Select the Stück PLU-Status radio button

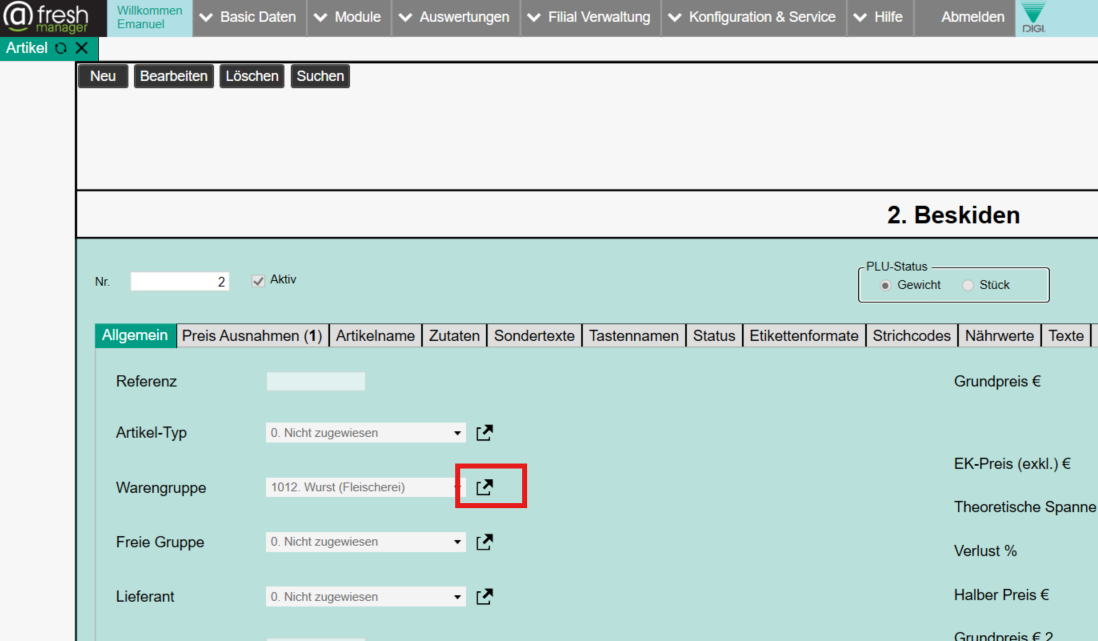coord(967,286)
